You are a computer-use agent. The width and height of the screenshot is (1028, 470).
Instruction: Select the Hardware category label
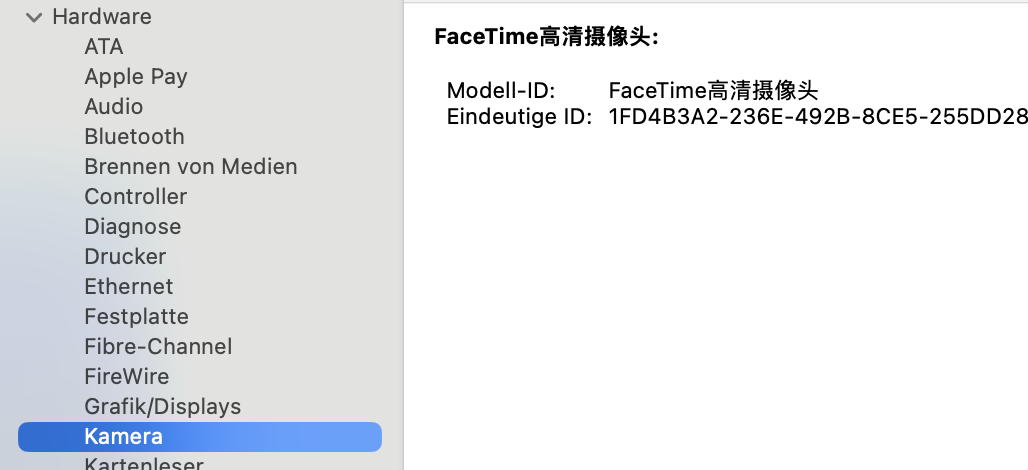(102, 17)
